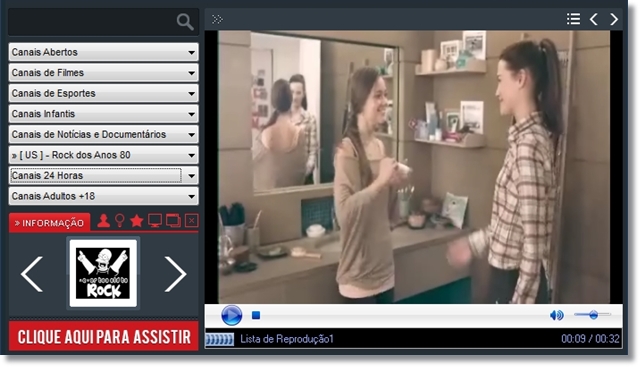Select the INFORMAÇÃO tab
640x367 pixels.
[x=49, y=223]
